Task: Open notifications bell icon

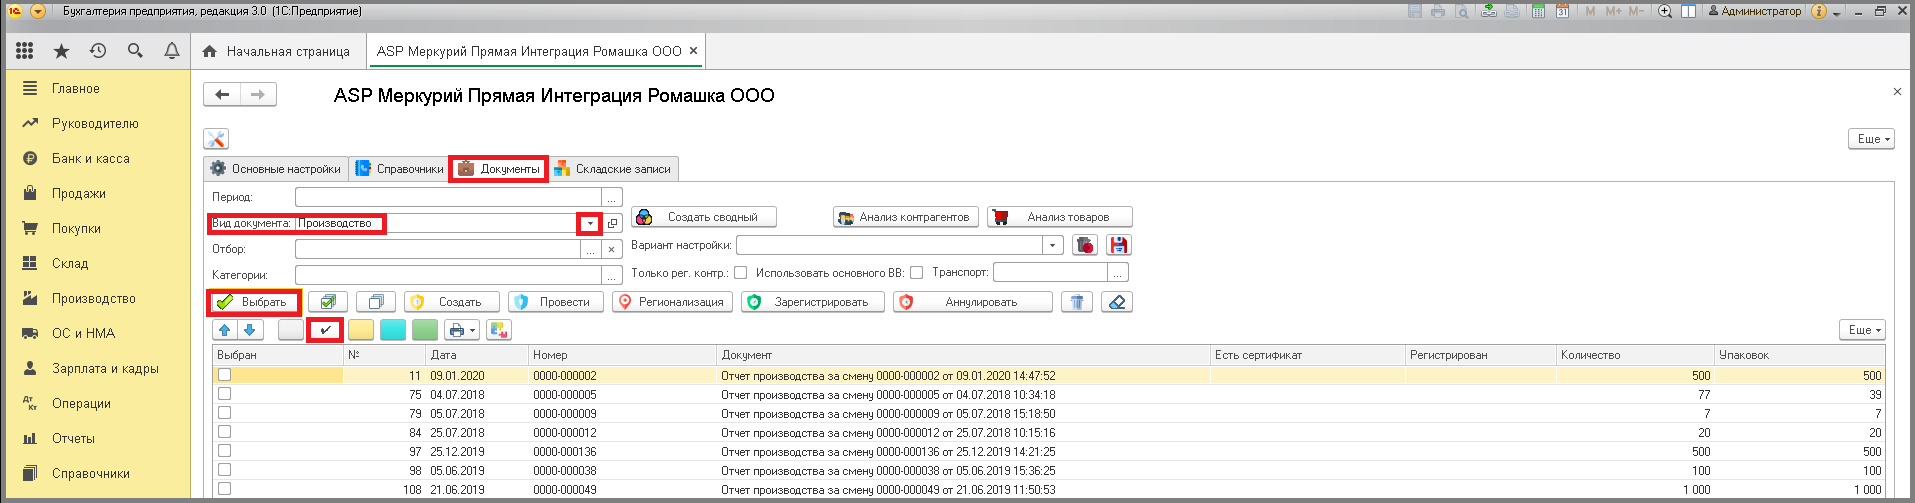Action: 172,51
